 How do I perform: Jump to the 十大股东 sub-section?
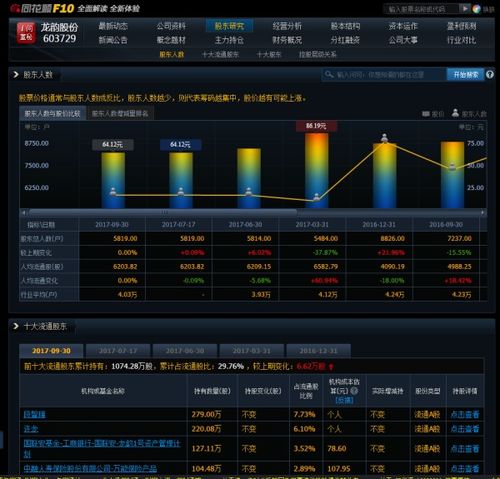coord(269,55)
